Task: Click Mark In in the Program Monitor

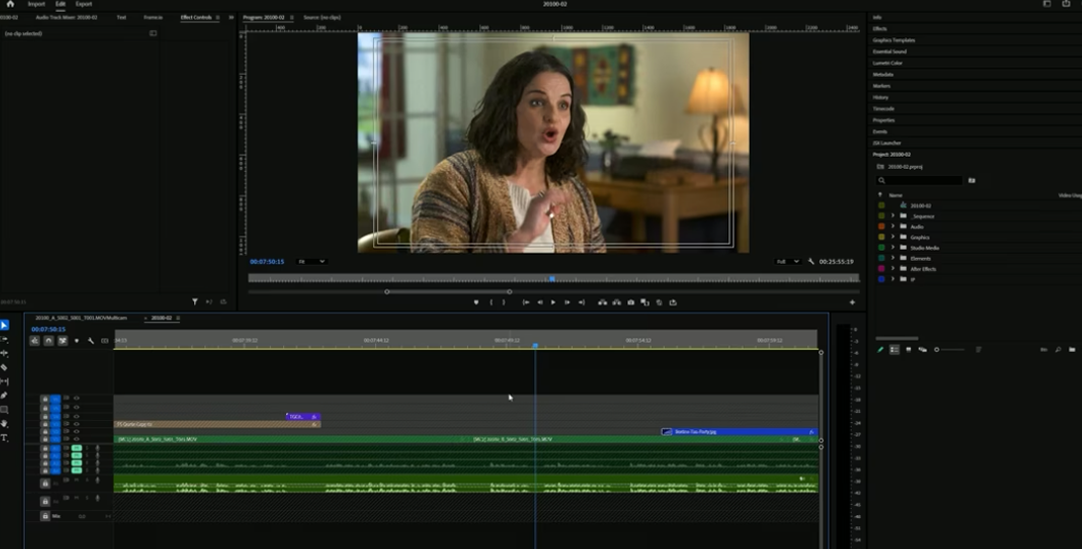Action: (x=491, y=302)
